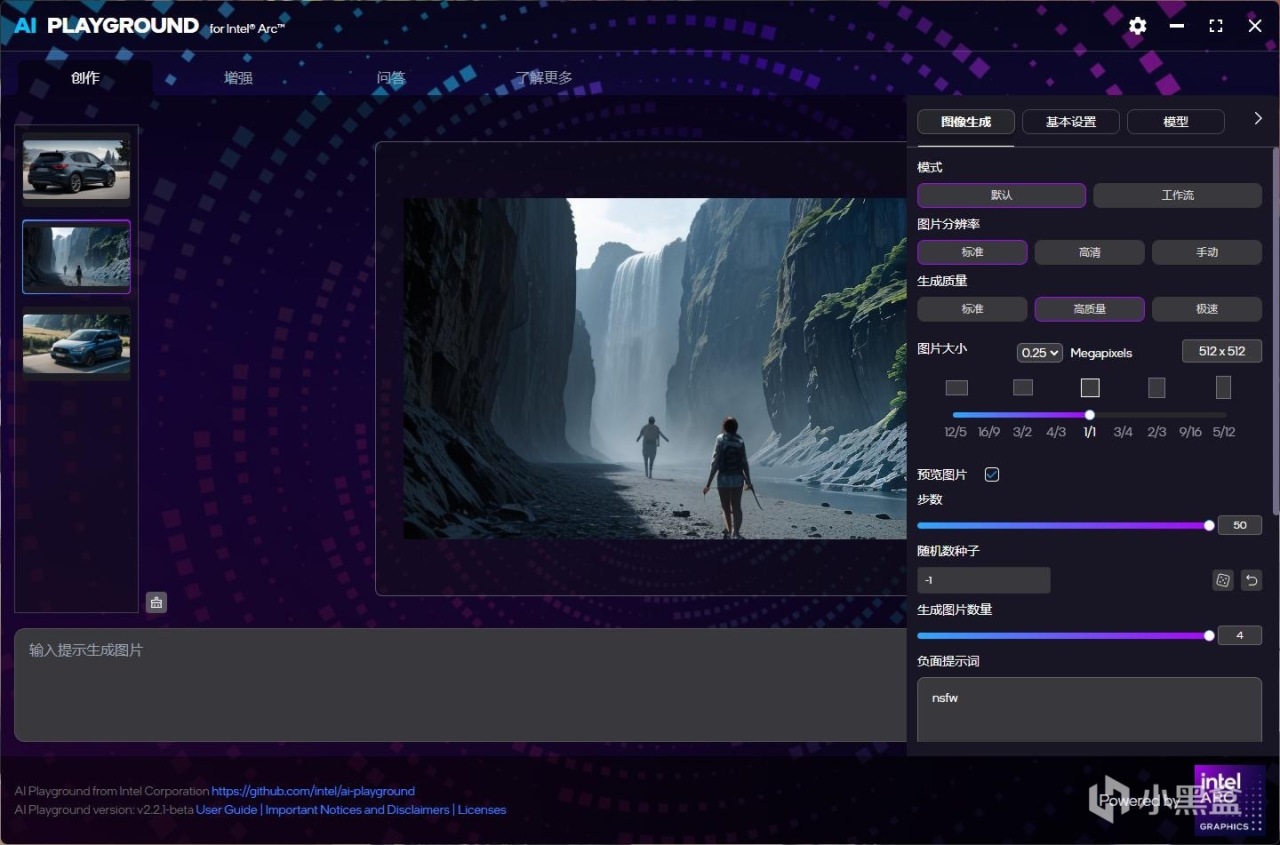The image size is (1280, 845).
Task: Set generation quality to 标准
Action: 972,309
